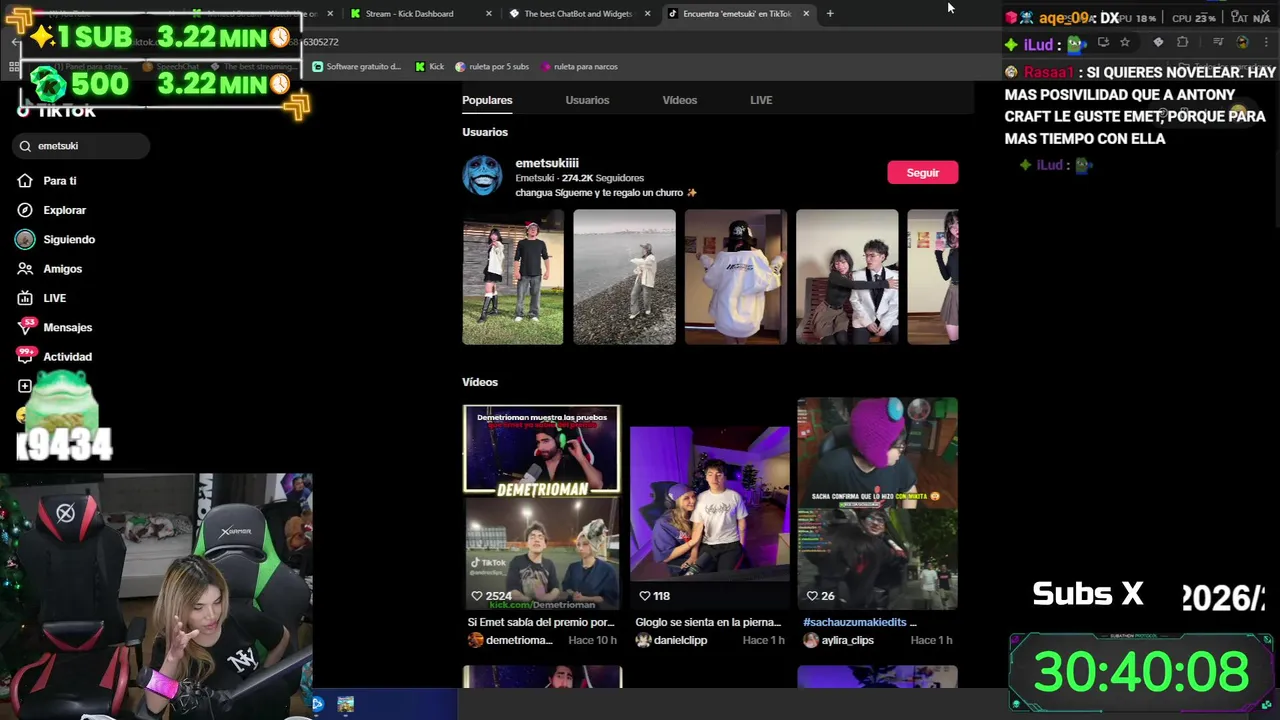Click the install app icon in address bar
Viewport: 1280px width, 720px height.
[x=1103, y=42]
